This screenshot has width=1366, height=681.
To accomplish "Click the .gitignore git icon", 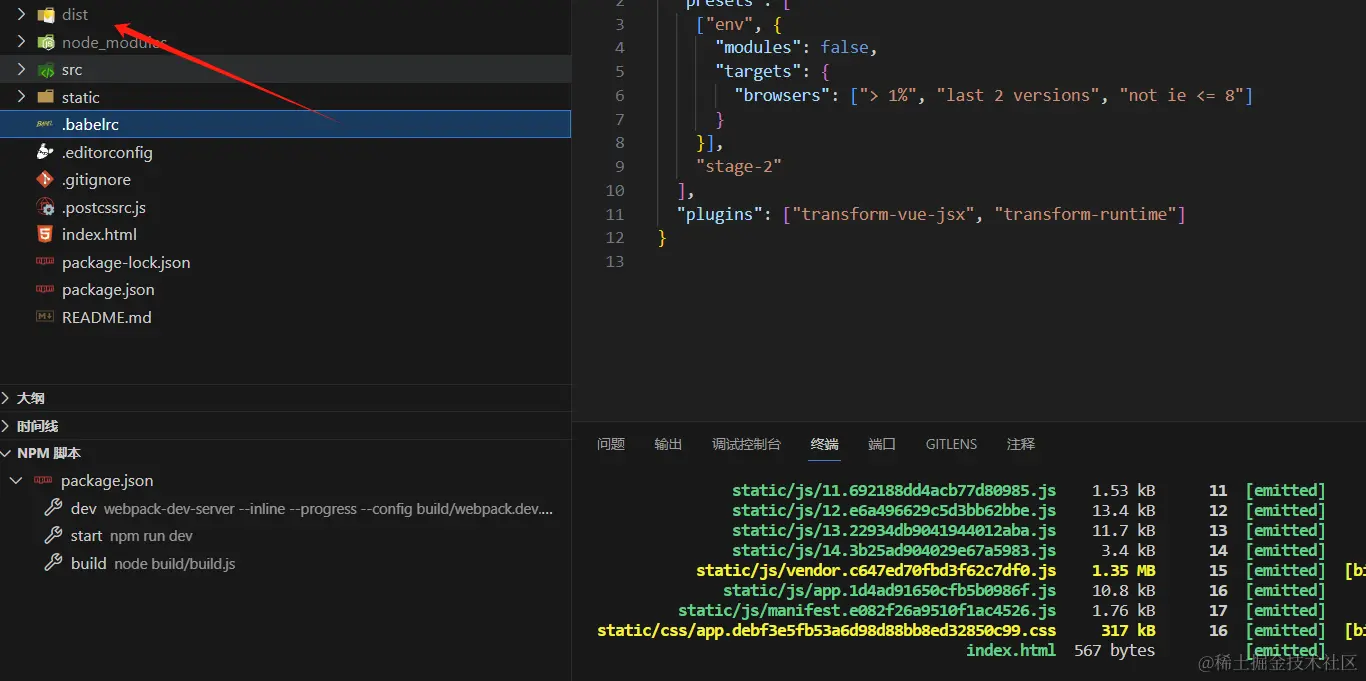I will point(45,180).
